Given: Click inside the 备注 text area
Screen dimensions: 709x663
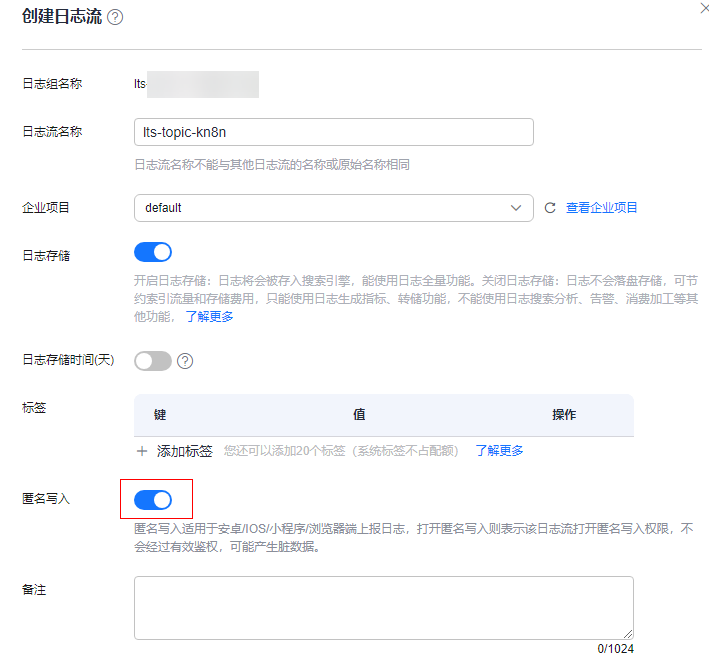Looking at the screenshot, I should coord(383,606).
